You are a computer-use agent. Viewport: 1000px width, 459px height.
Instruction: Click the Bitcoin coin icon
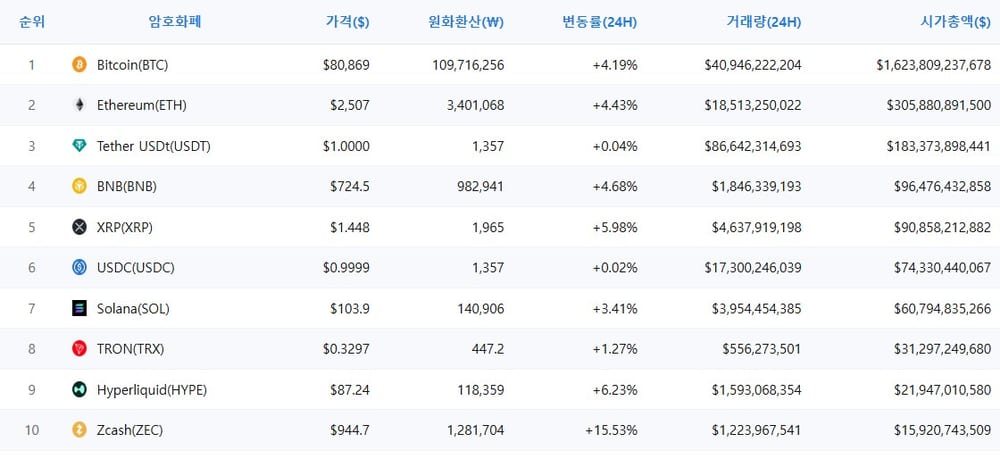pyautogui.click(x=79, y=64)
